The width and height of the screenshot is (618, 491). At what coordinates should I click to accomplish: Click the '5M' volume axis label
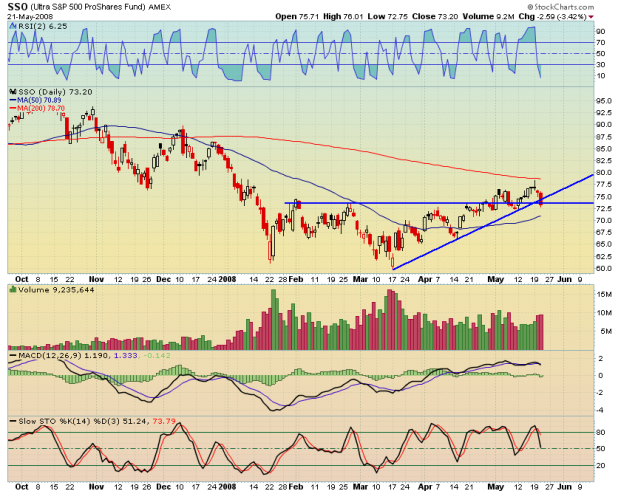[x=606, y=331]
